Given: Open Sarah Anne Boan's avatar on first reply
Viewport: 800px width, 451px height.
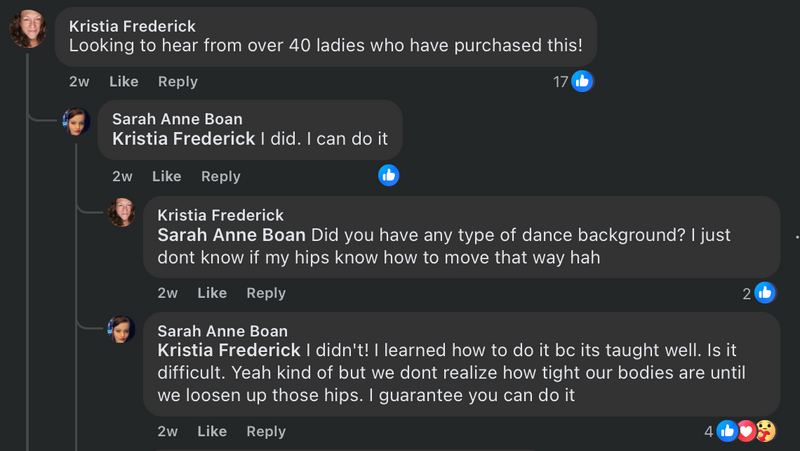Looking at the screenshot, I should [x=77, y=121].
